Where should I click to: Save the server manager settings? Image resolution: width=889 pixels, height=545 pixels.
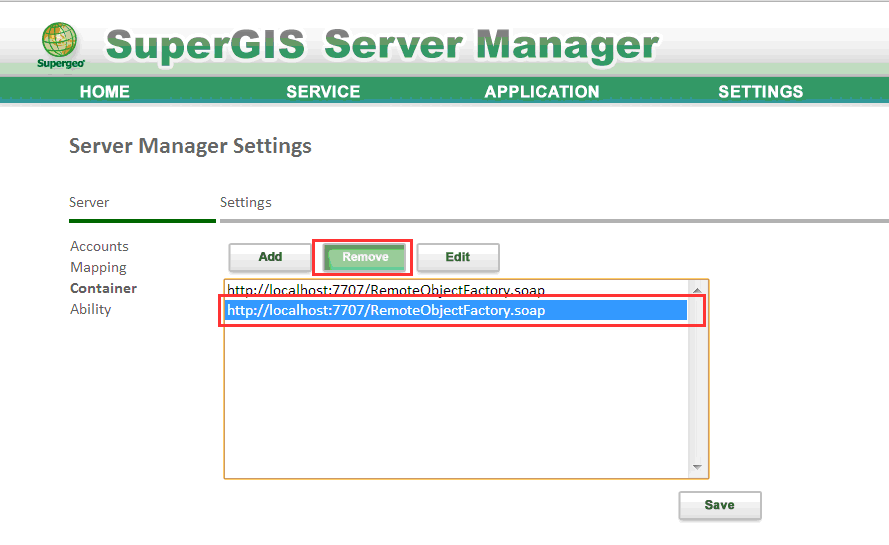pyautogui.click(x=719, y=505)
